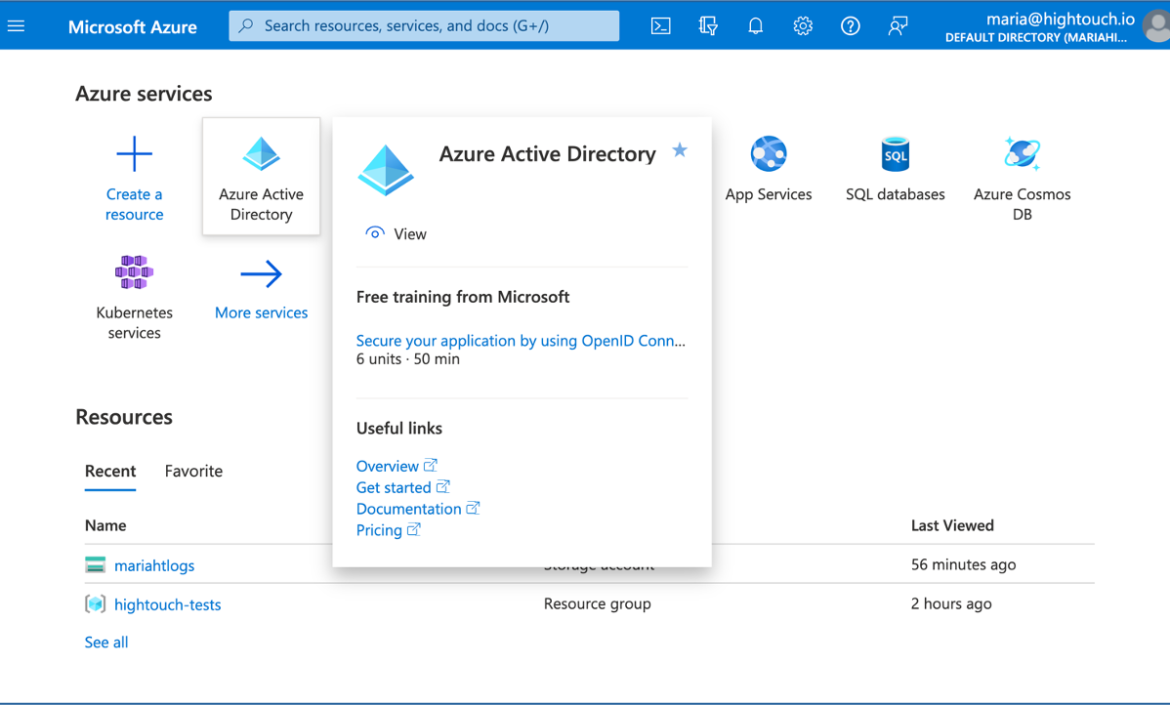Click the Last Viewed column header
This screenshot has height=705, width=1170.
click(x=952, y=525)
